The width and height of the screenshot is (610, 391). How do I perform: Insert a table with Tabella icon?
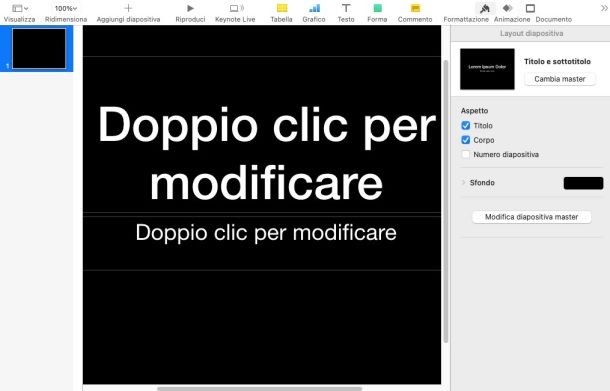[x=282, y=8]
